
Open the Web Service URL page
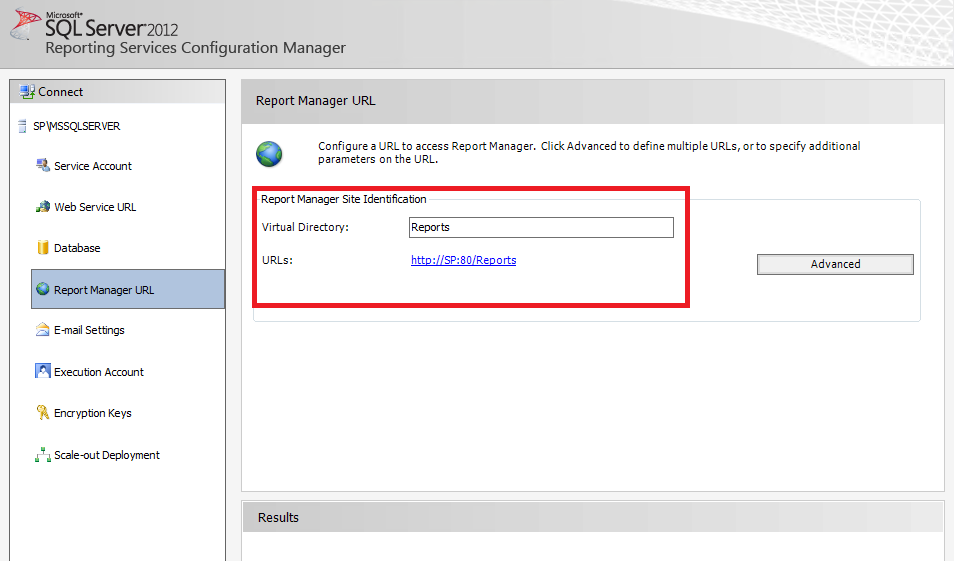95,207
